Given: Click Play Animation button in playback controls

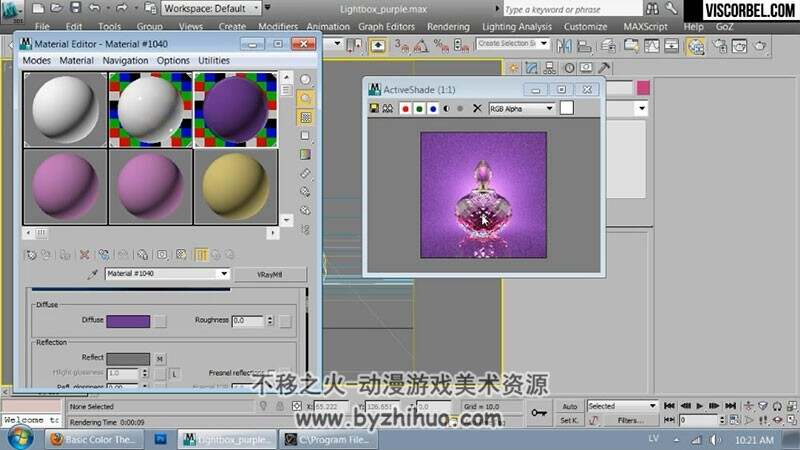Looking at the screenshot, I should click(x=699, y=406).
